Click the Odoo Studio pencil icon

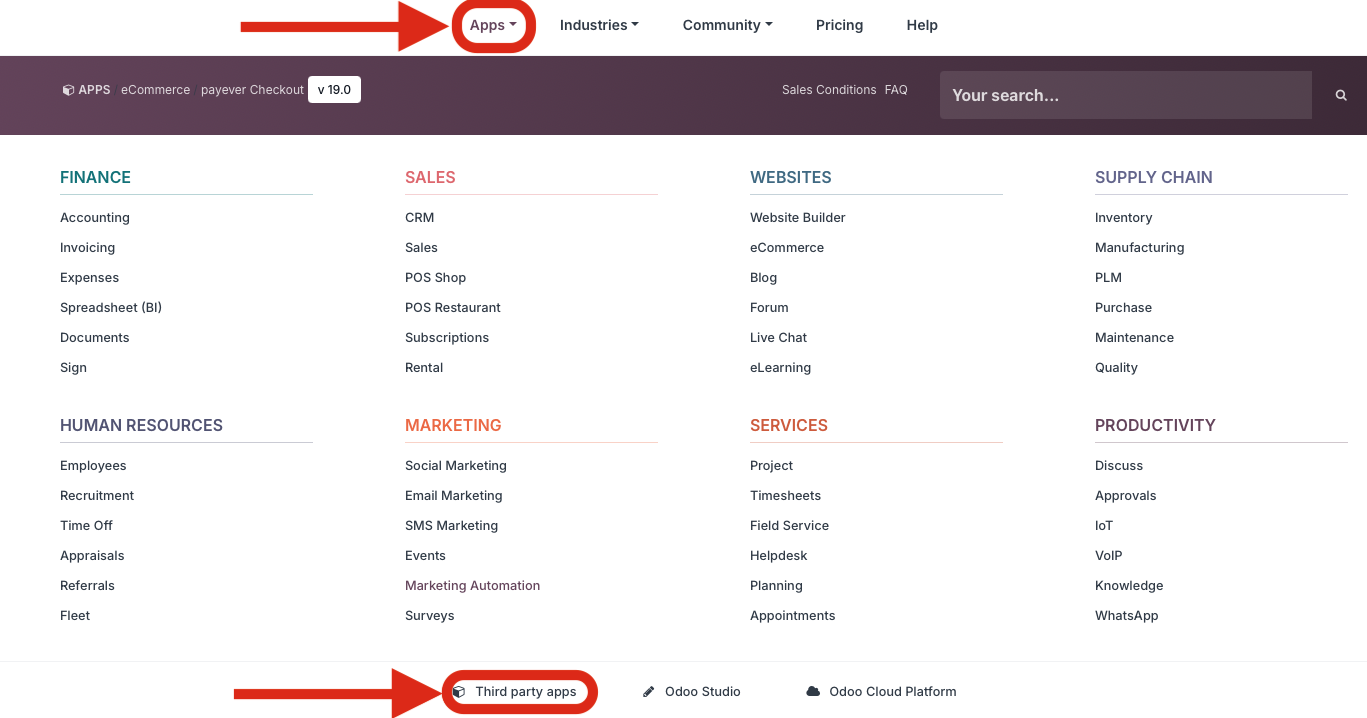point(648,691)
